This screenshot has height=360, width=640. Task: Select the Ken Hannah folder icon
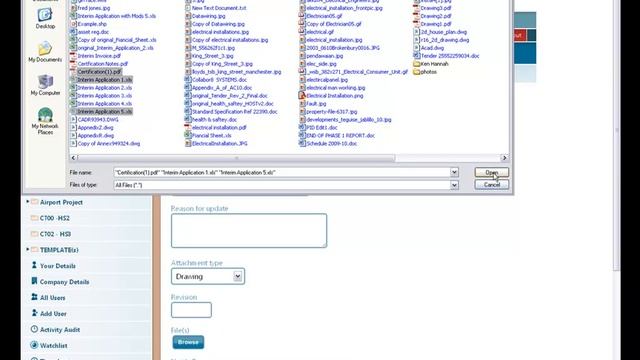[416, 64]
